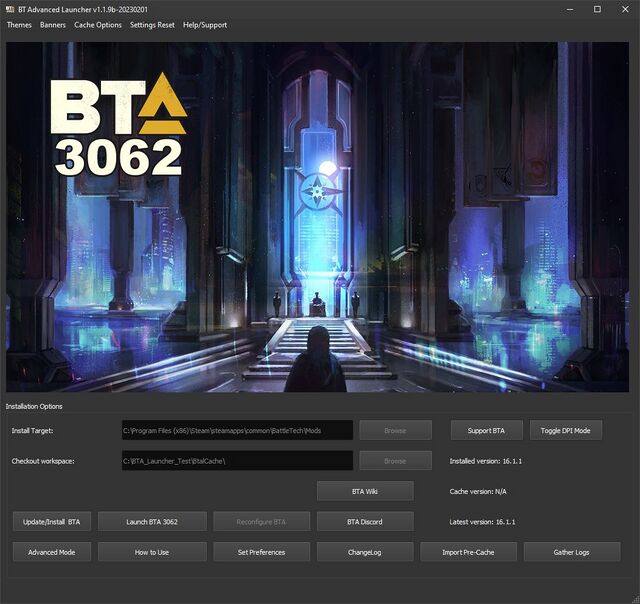Close the BT Advanced Launcher window
This screenshot has height=604, width=640.
click(x=625, y=9)
